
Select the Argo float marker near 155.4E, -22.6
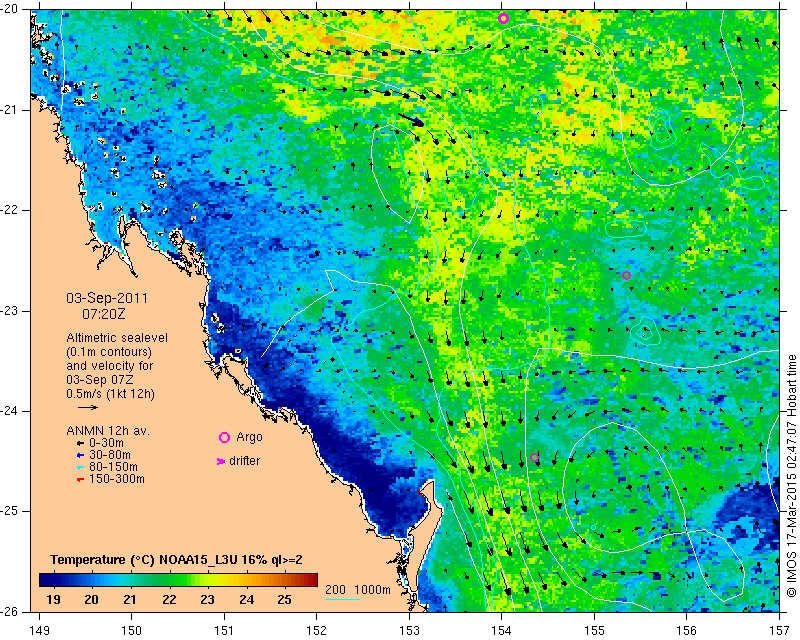coord(627,276)
